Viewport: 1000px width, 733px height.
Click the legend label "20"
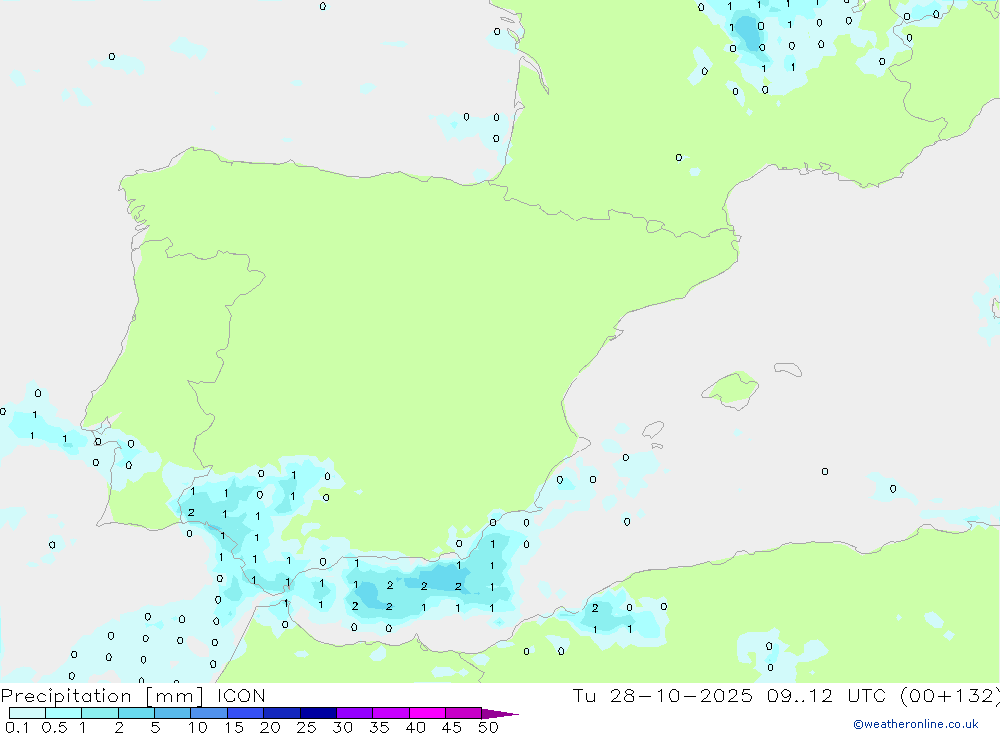270,727
